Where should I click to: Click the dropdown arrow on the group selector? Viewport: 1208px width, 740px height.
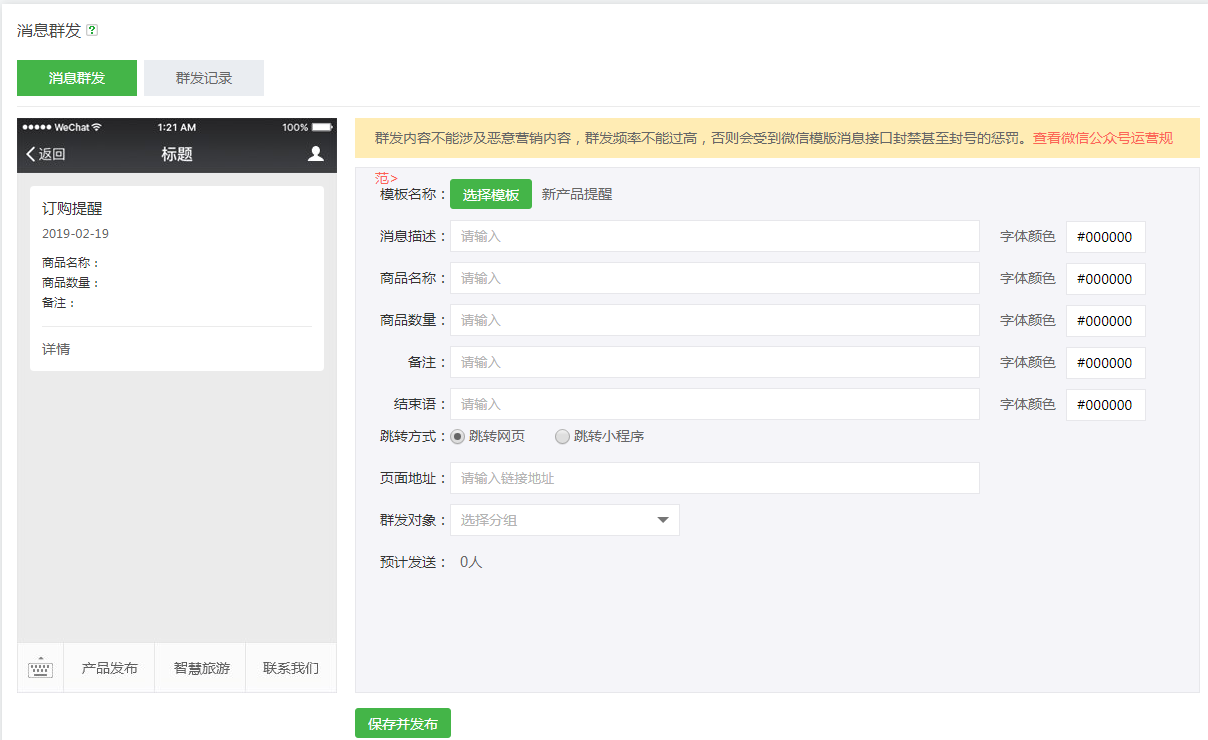tap(661, 520)
